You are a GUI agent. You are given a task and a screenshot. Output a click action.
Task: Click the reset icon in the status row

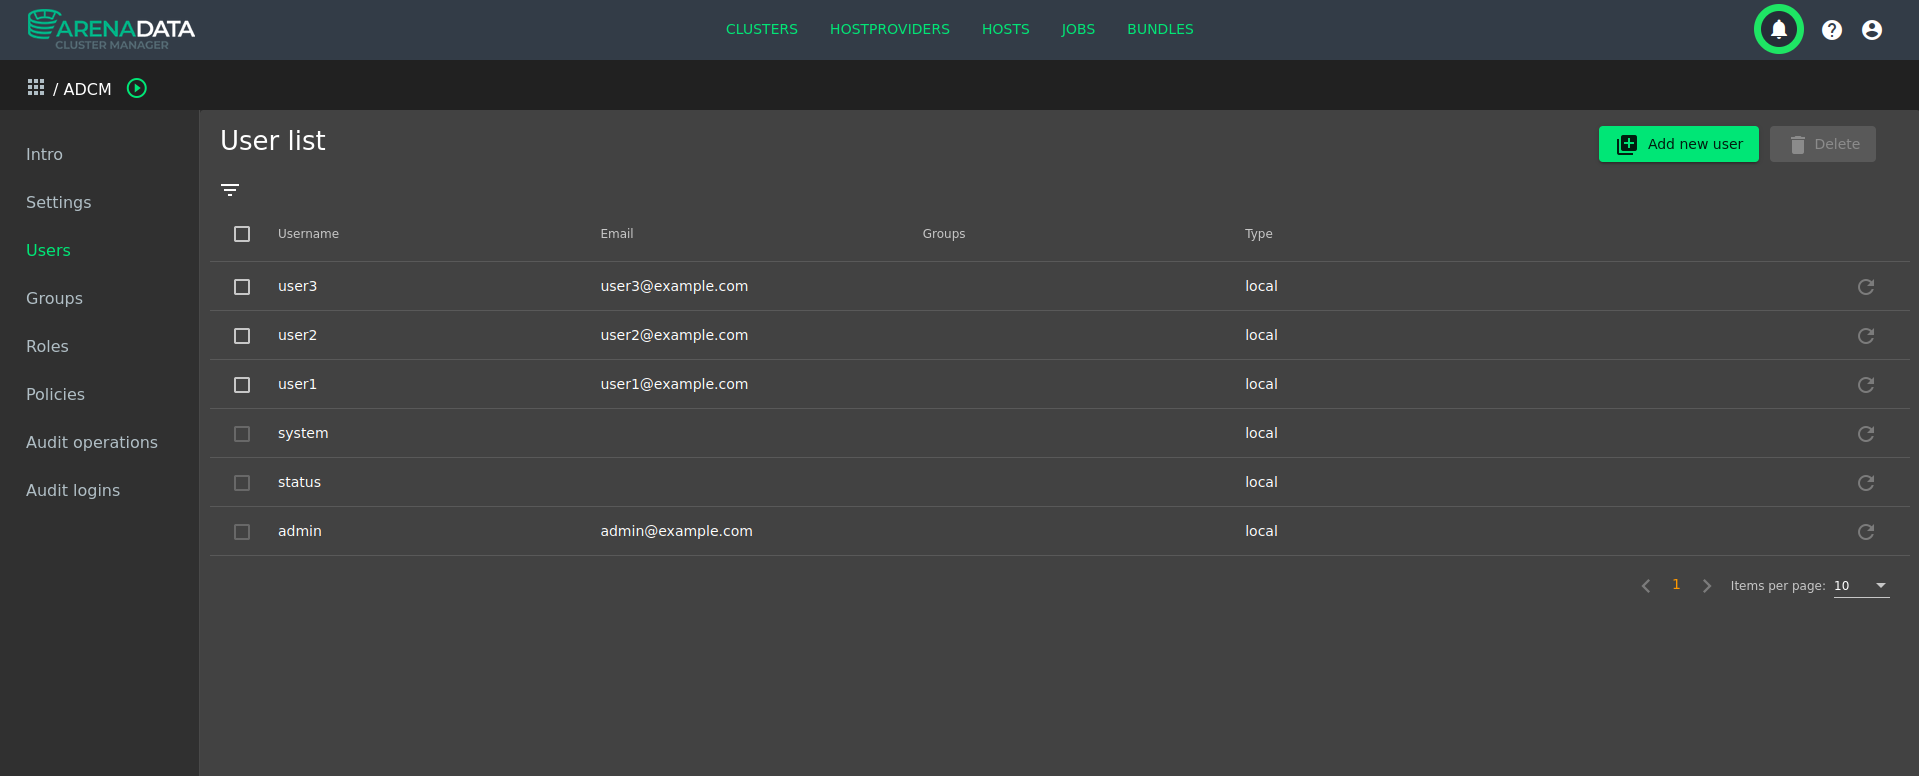[x=1865, y=483]
